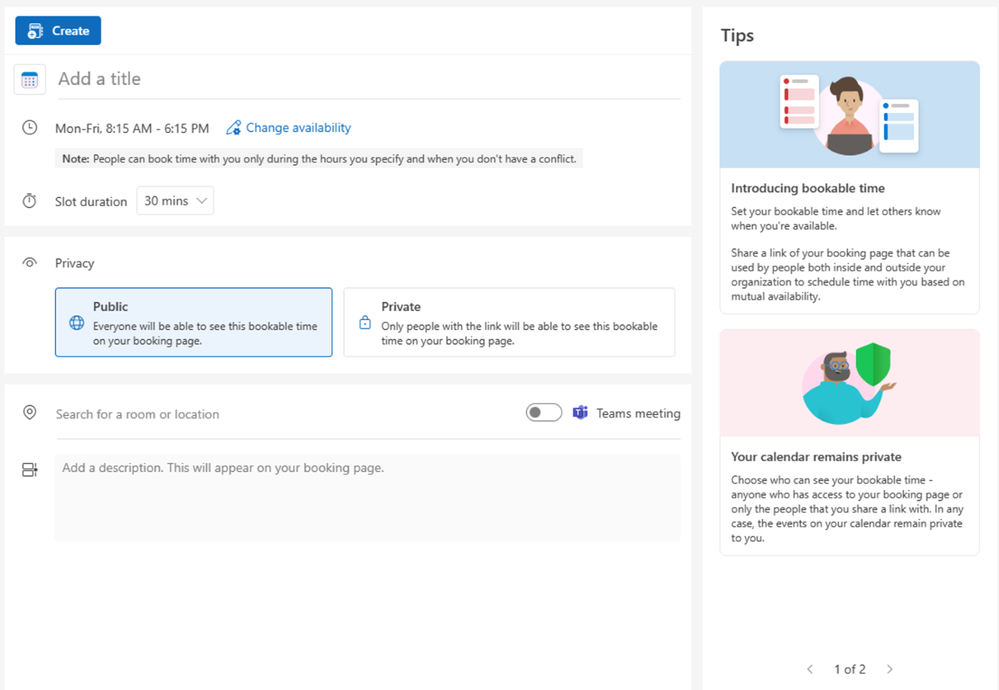Select the Public privacy option

pos(194,322)
